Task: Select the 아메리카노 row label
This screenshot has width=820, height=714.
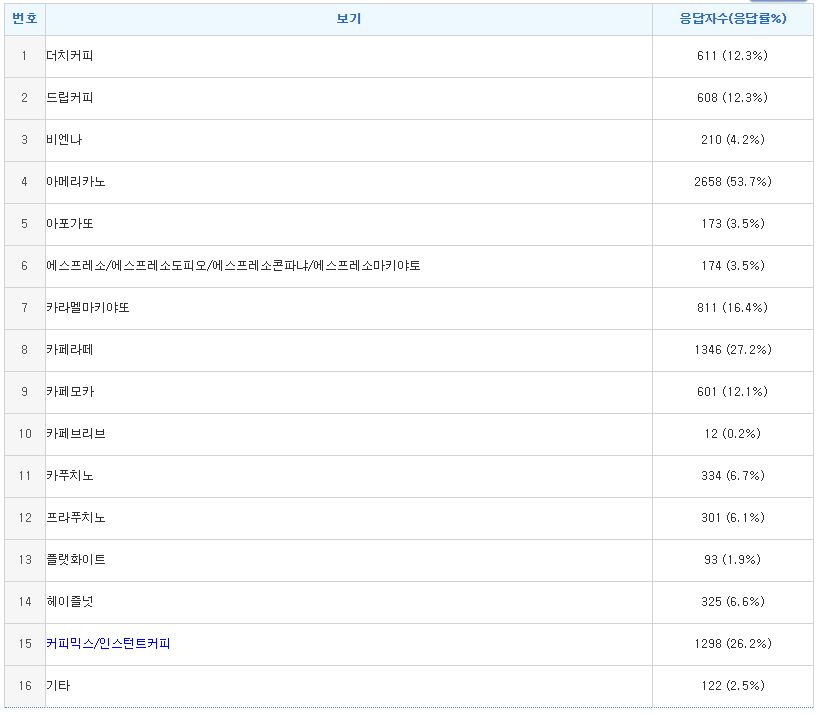Action: tap(76, 182)
